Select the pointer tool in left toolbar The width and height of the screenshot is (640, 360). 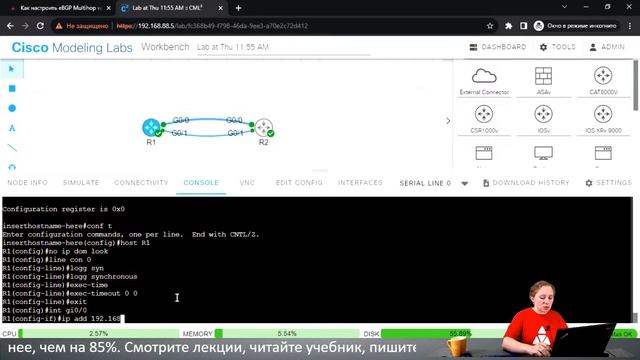(x=11, y=69)
